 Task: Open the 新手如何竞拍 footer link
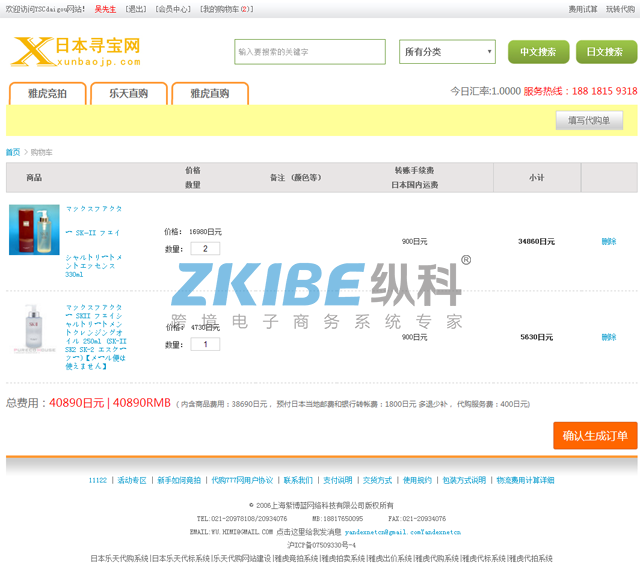179,480
